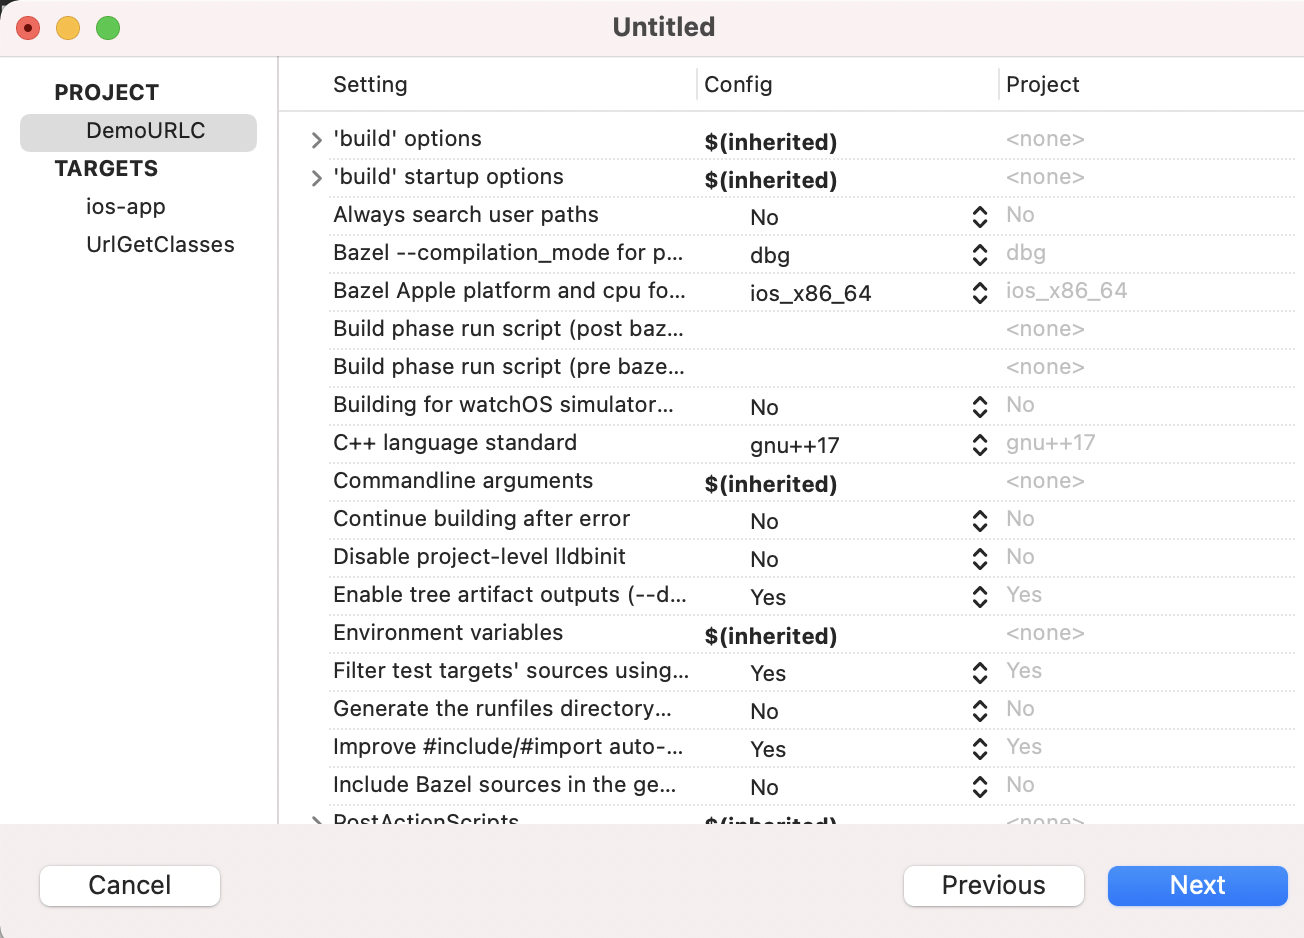Click the "Filter test targets' sources" stepper
Image resolution: width=1304 pixels, height=938 pixels.
pyautogui.click(x=978, y=672)
